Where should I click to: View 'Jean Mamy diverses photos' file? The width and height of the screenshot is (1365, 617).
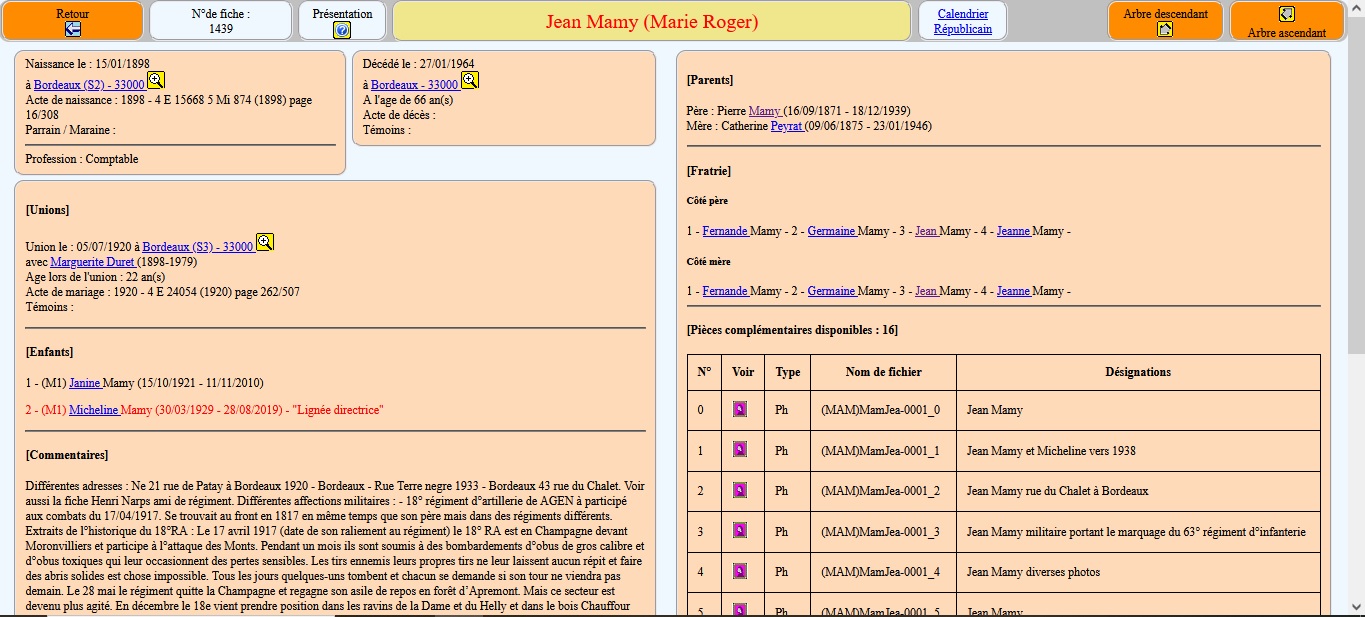pos(740,572)
